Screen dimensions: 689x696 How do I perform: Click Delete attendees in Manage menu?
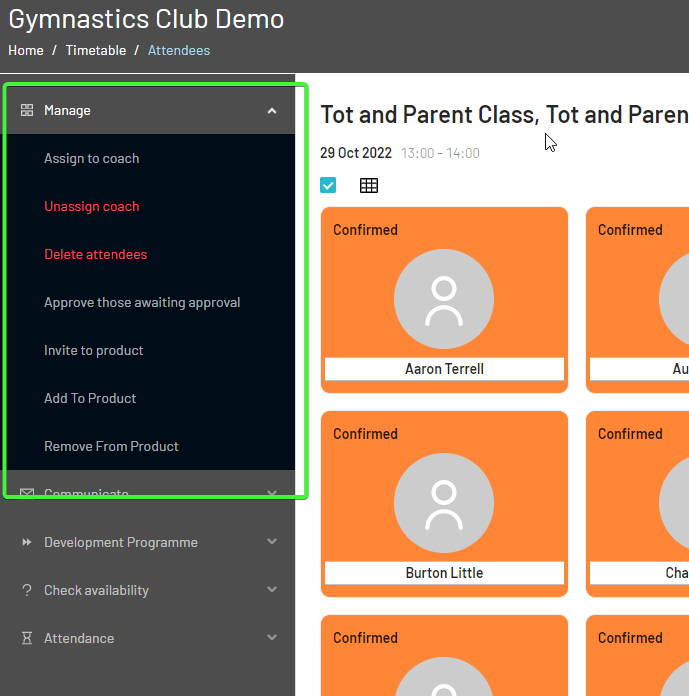(x=95, y=254)
